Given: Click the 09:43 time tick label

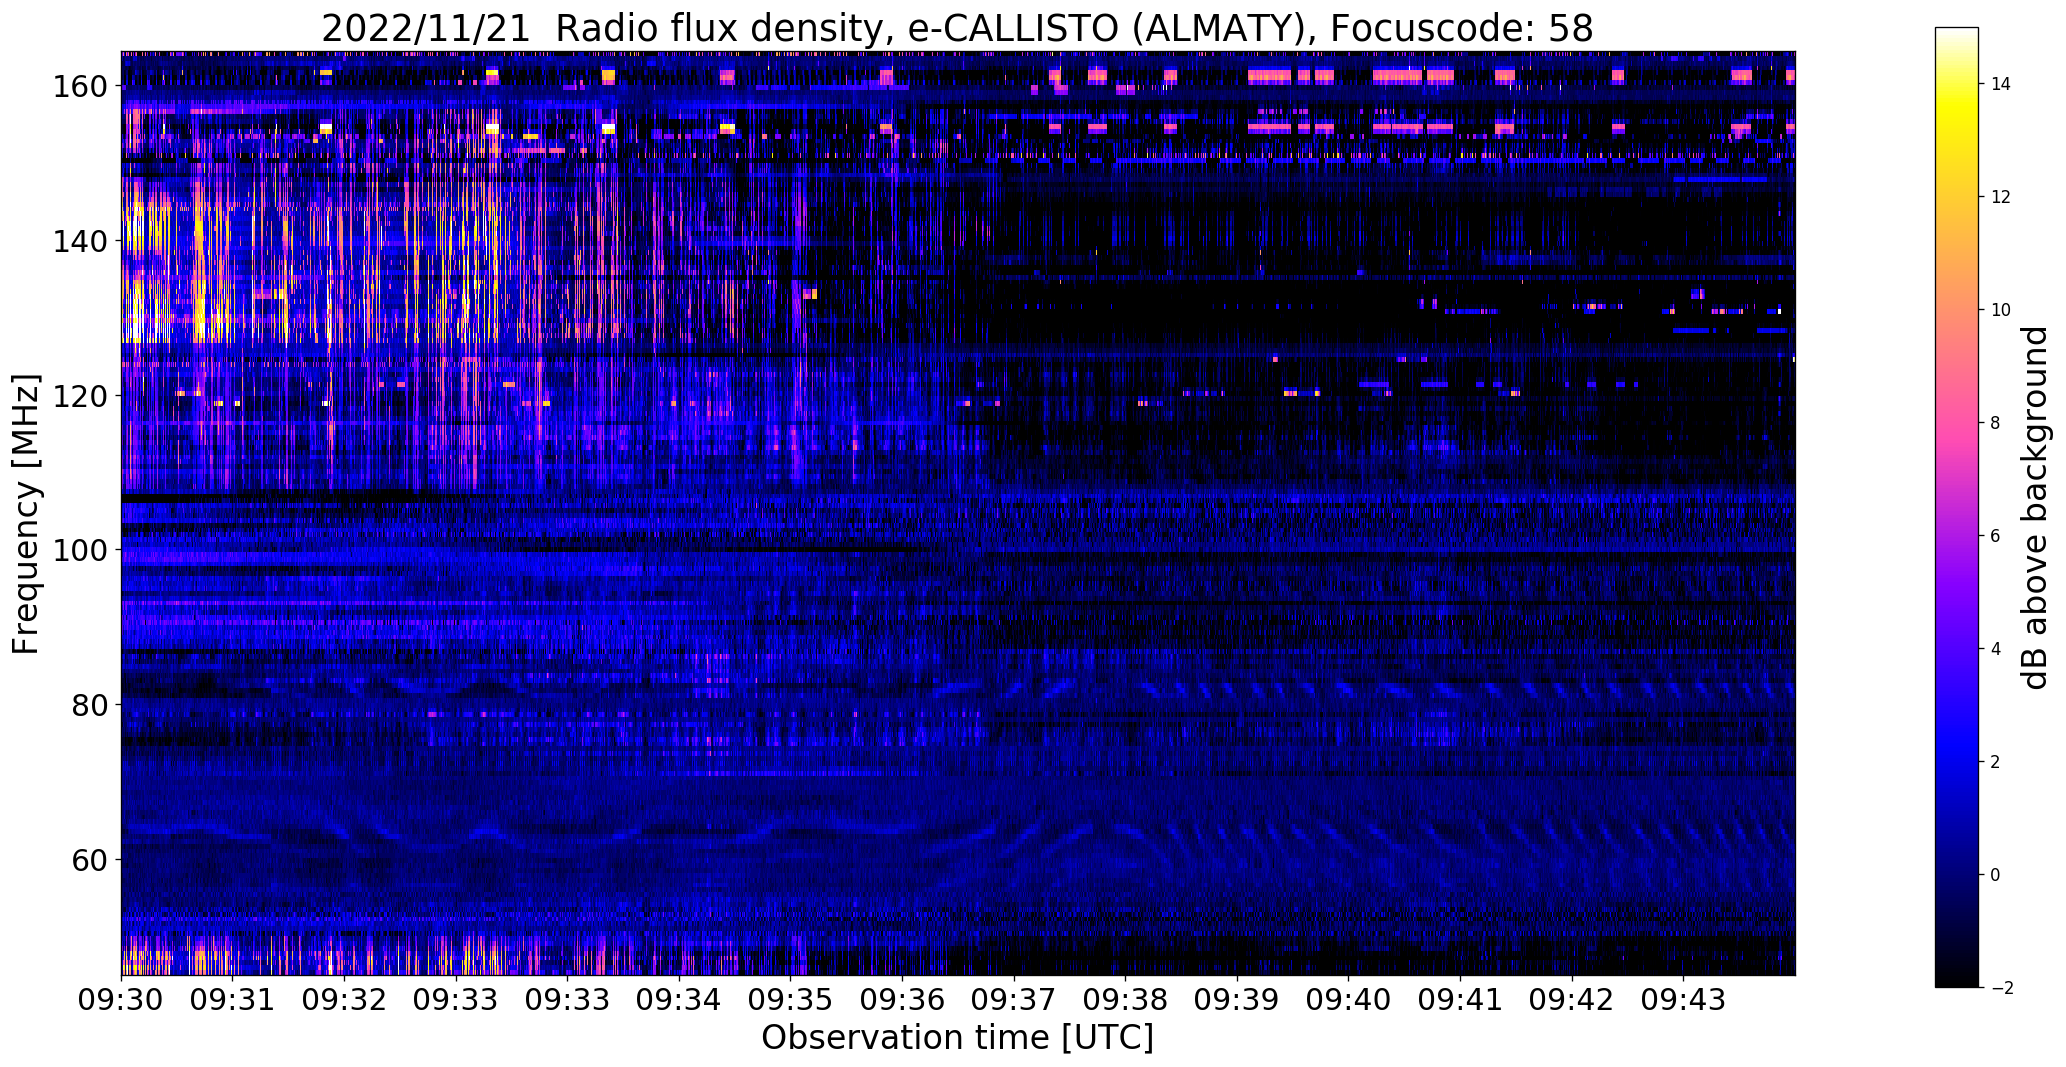Looking at the screenshot, I should (1683, 999).
